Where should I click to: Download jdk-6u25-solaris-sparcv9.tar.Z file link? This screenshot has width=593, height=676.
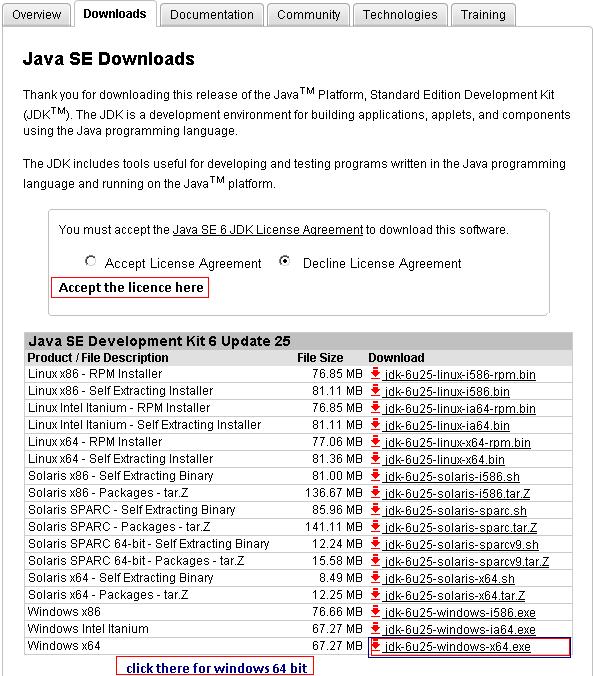(x=467, y=562)
